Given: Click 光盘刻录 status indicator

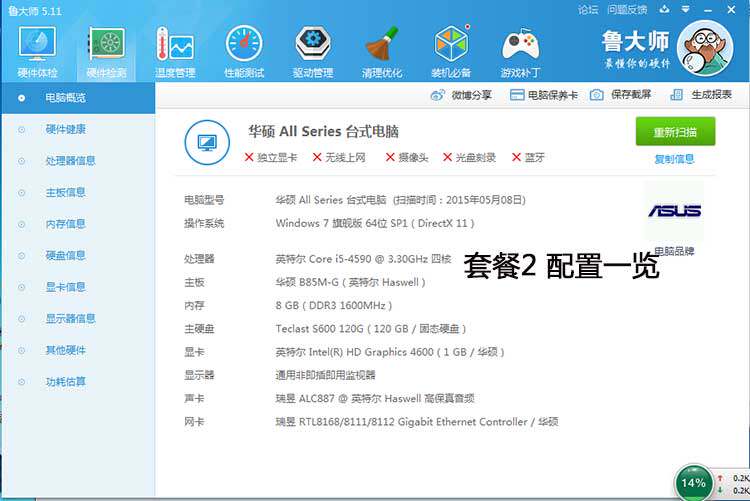Looking at the screenshot, I should tap(469, 157).
